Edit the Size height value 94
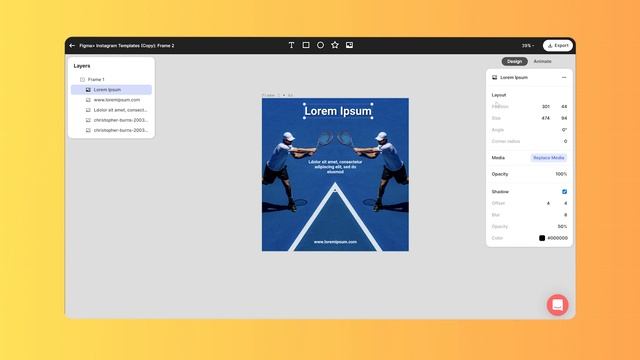This screenshot has width=640, height=360. click(564, 118)
